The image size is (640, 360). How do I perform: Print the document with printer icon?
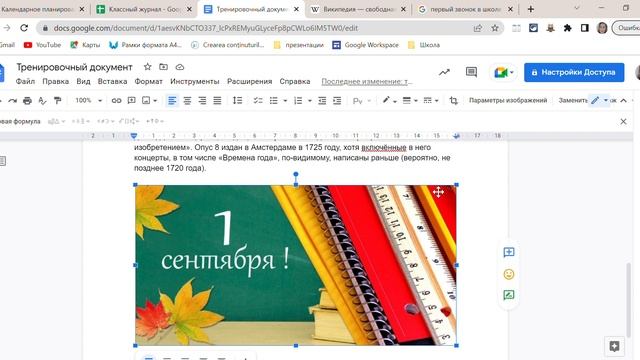tap(27, 100)
